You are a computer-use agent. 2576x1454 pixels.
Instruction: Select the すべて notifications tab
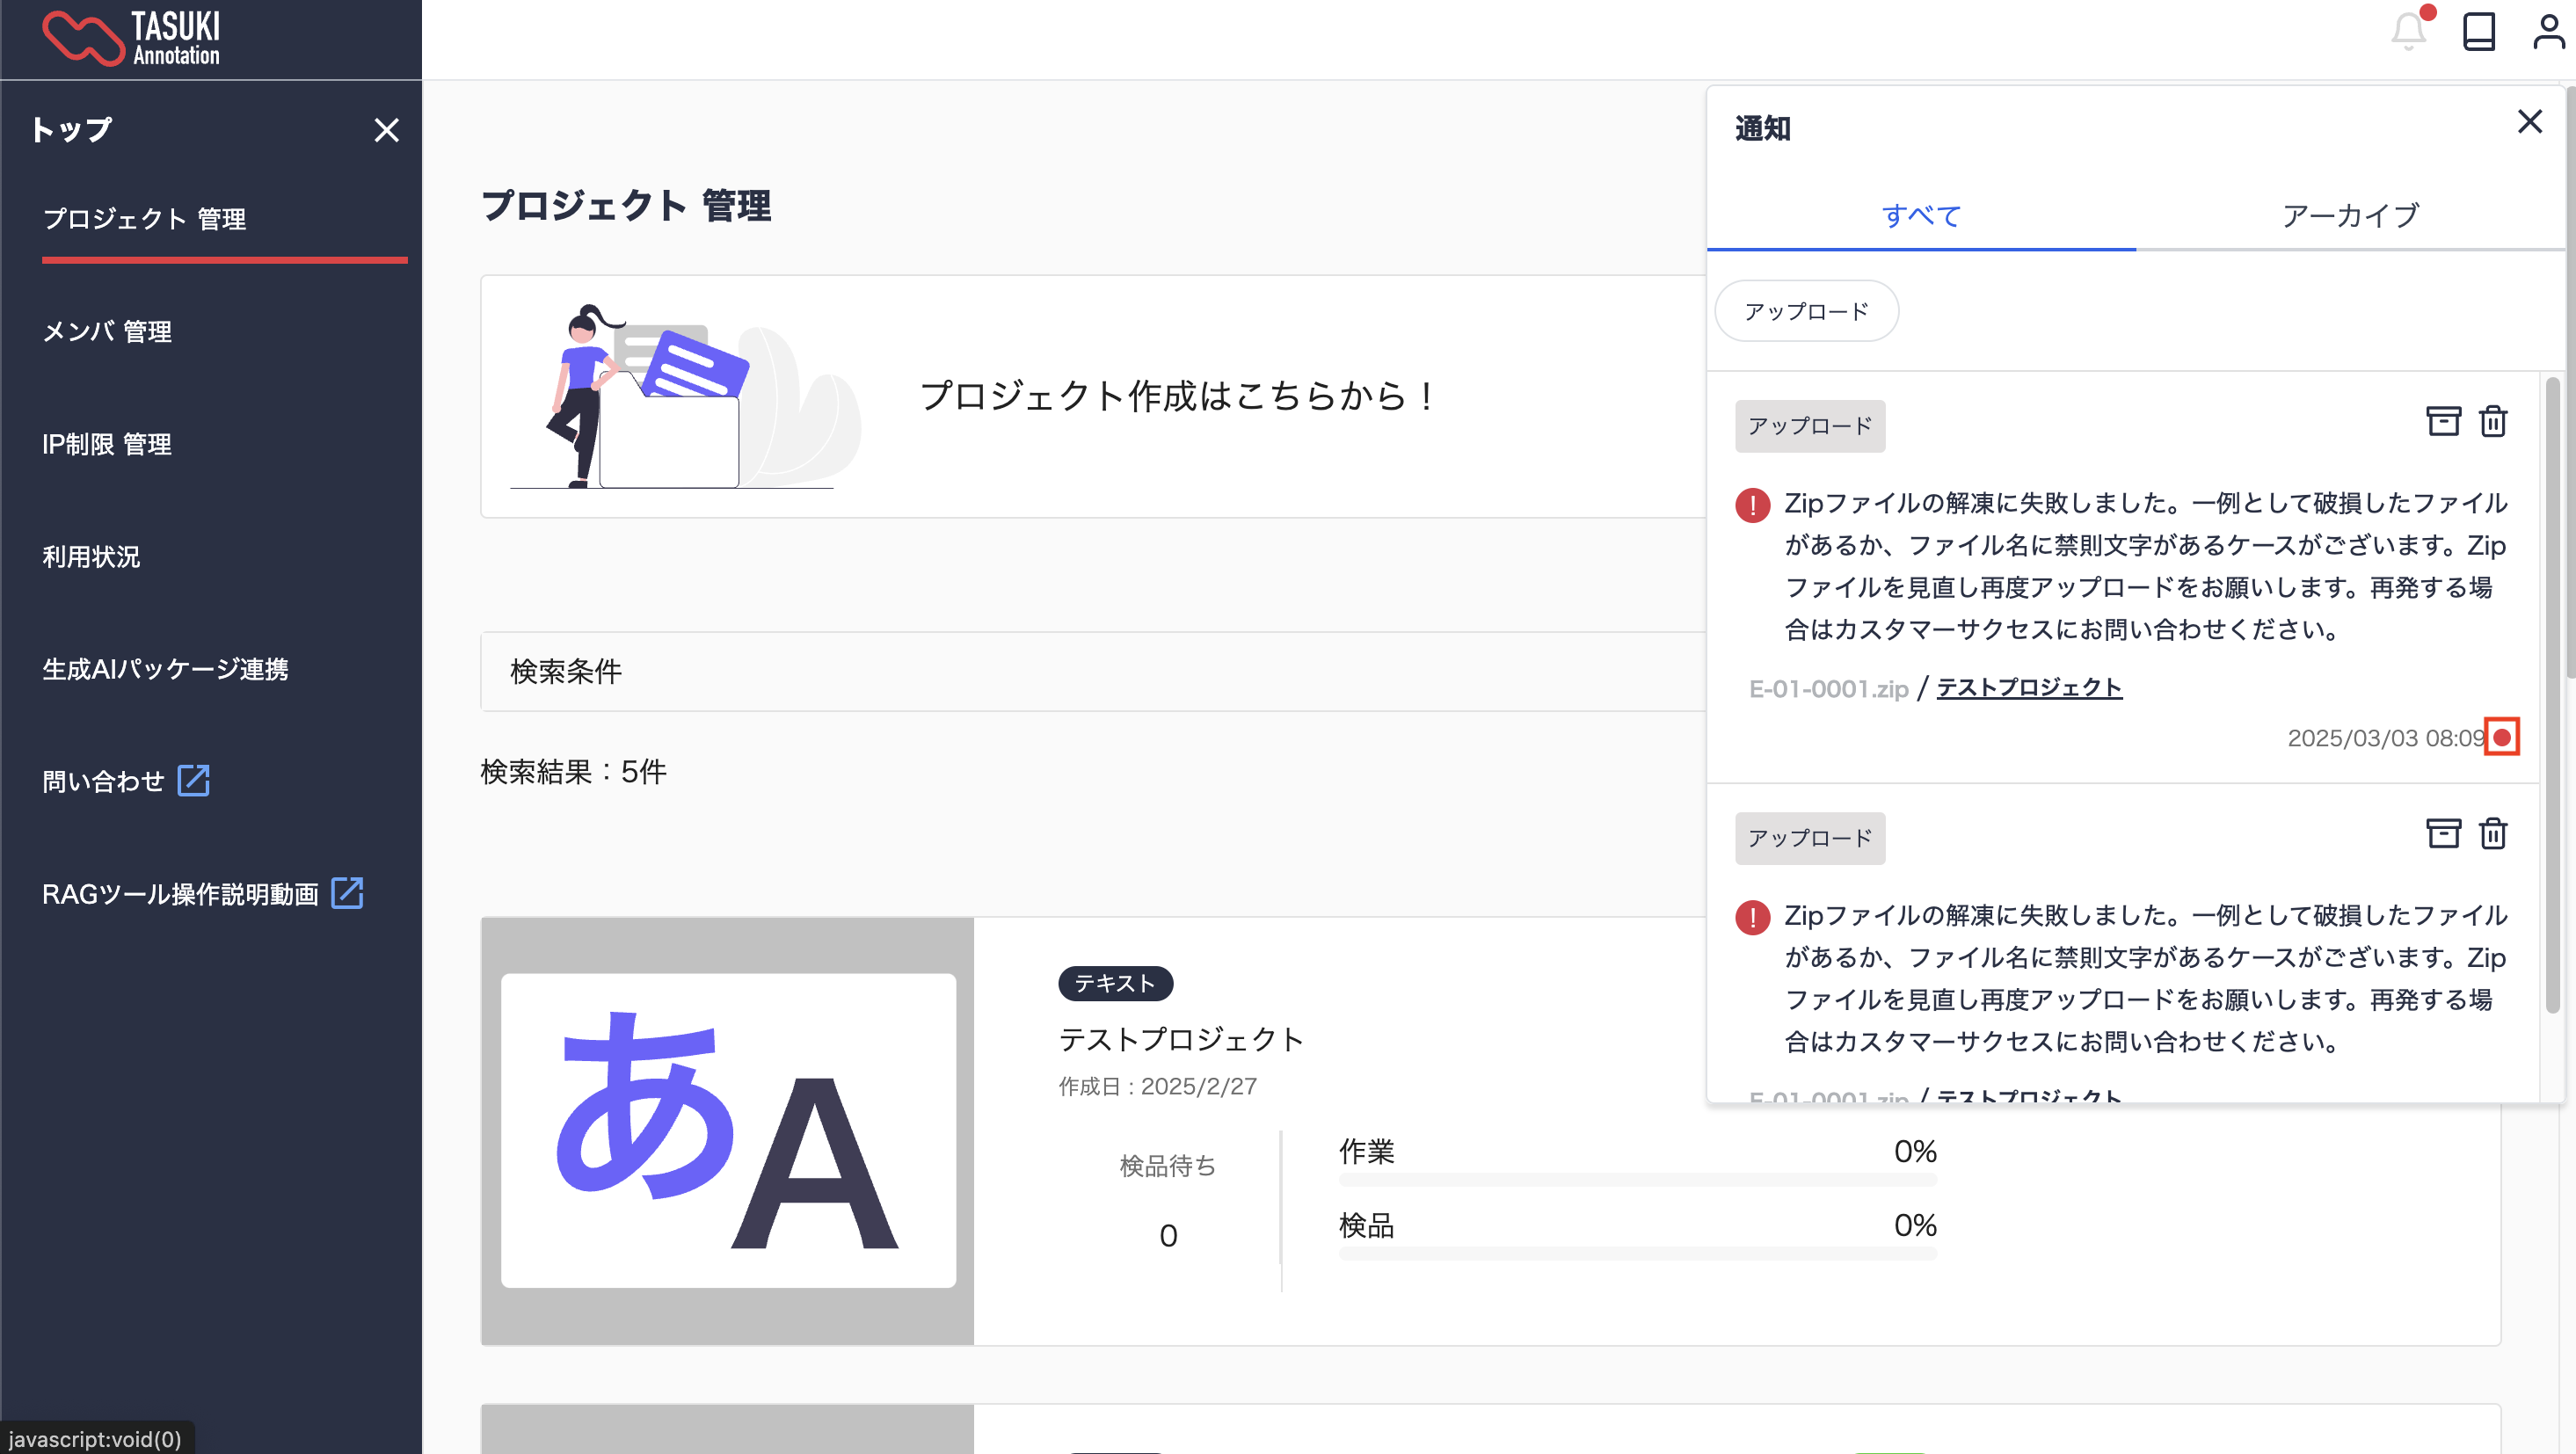[1921, 215]
